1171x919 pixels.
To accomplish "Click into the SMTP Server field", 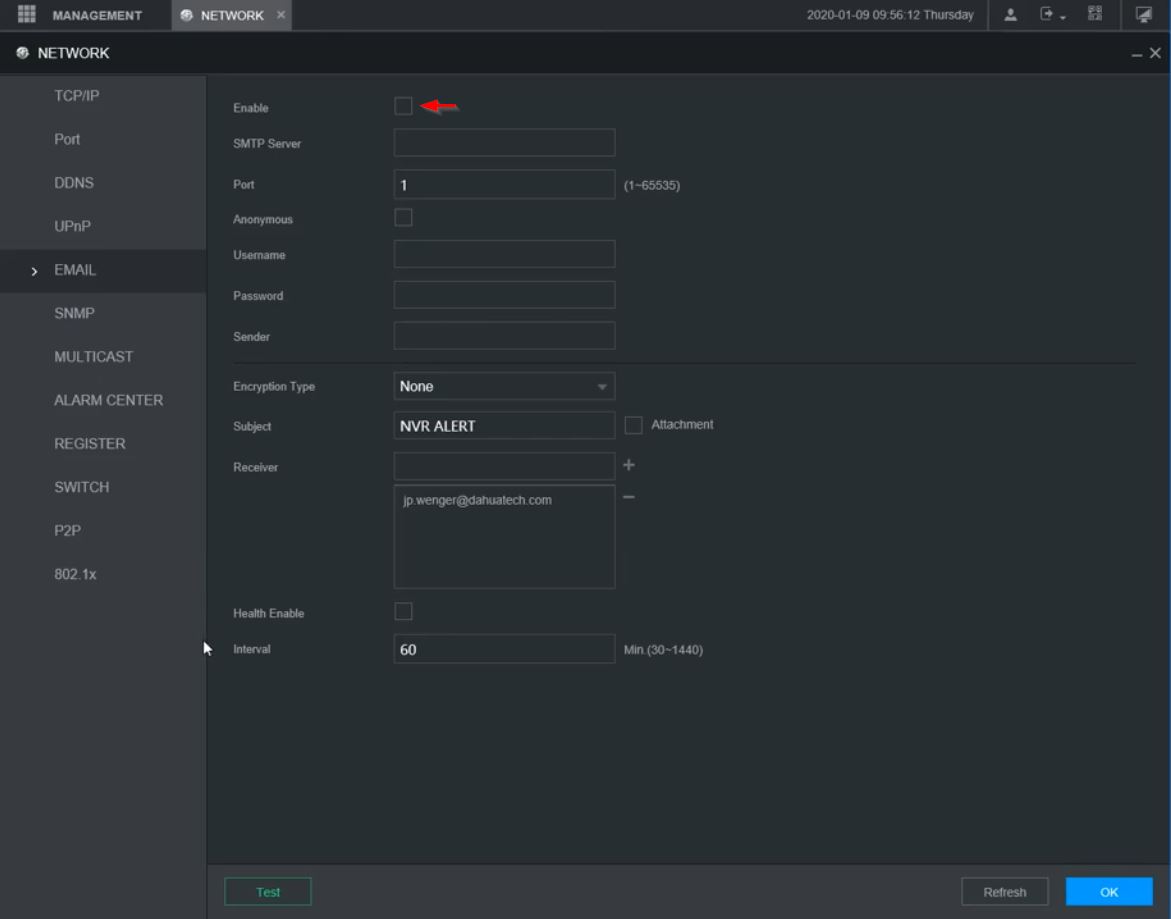I will (504, 143).
